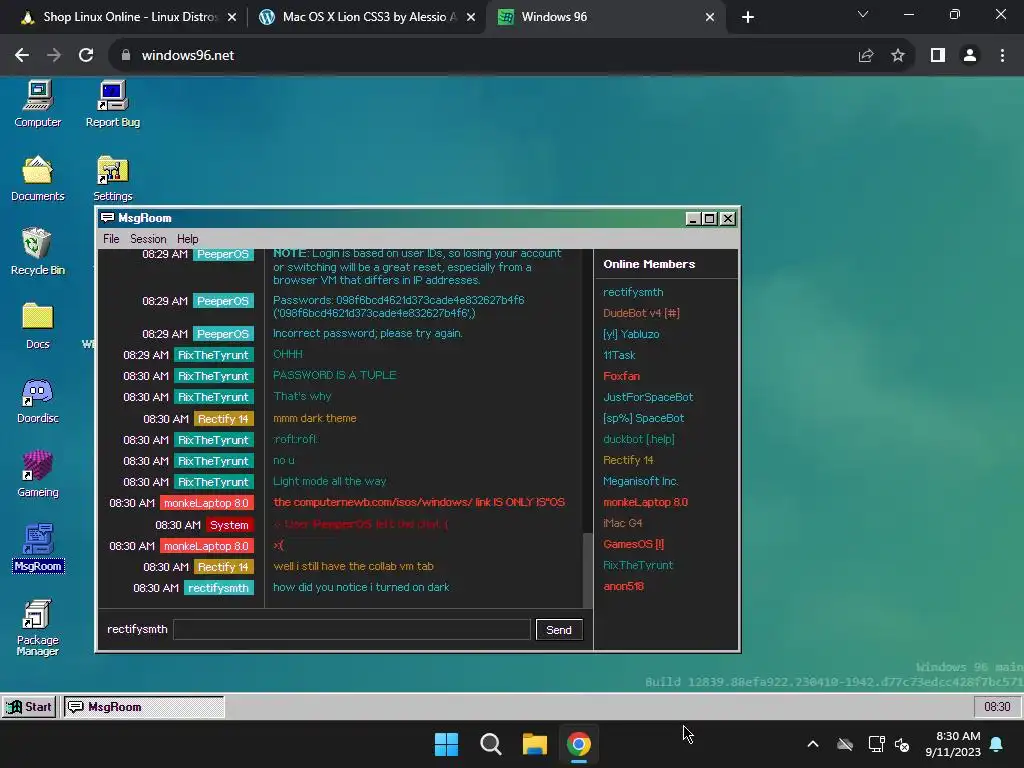Show hidden system tray icons
This screenshot has height=768, width=1024.
pos(813,744)
